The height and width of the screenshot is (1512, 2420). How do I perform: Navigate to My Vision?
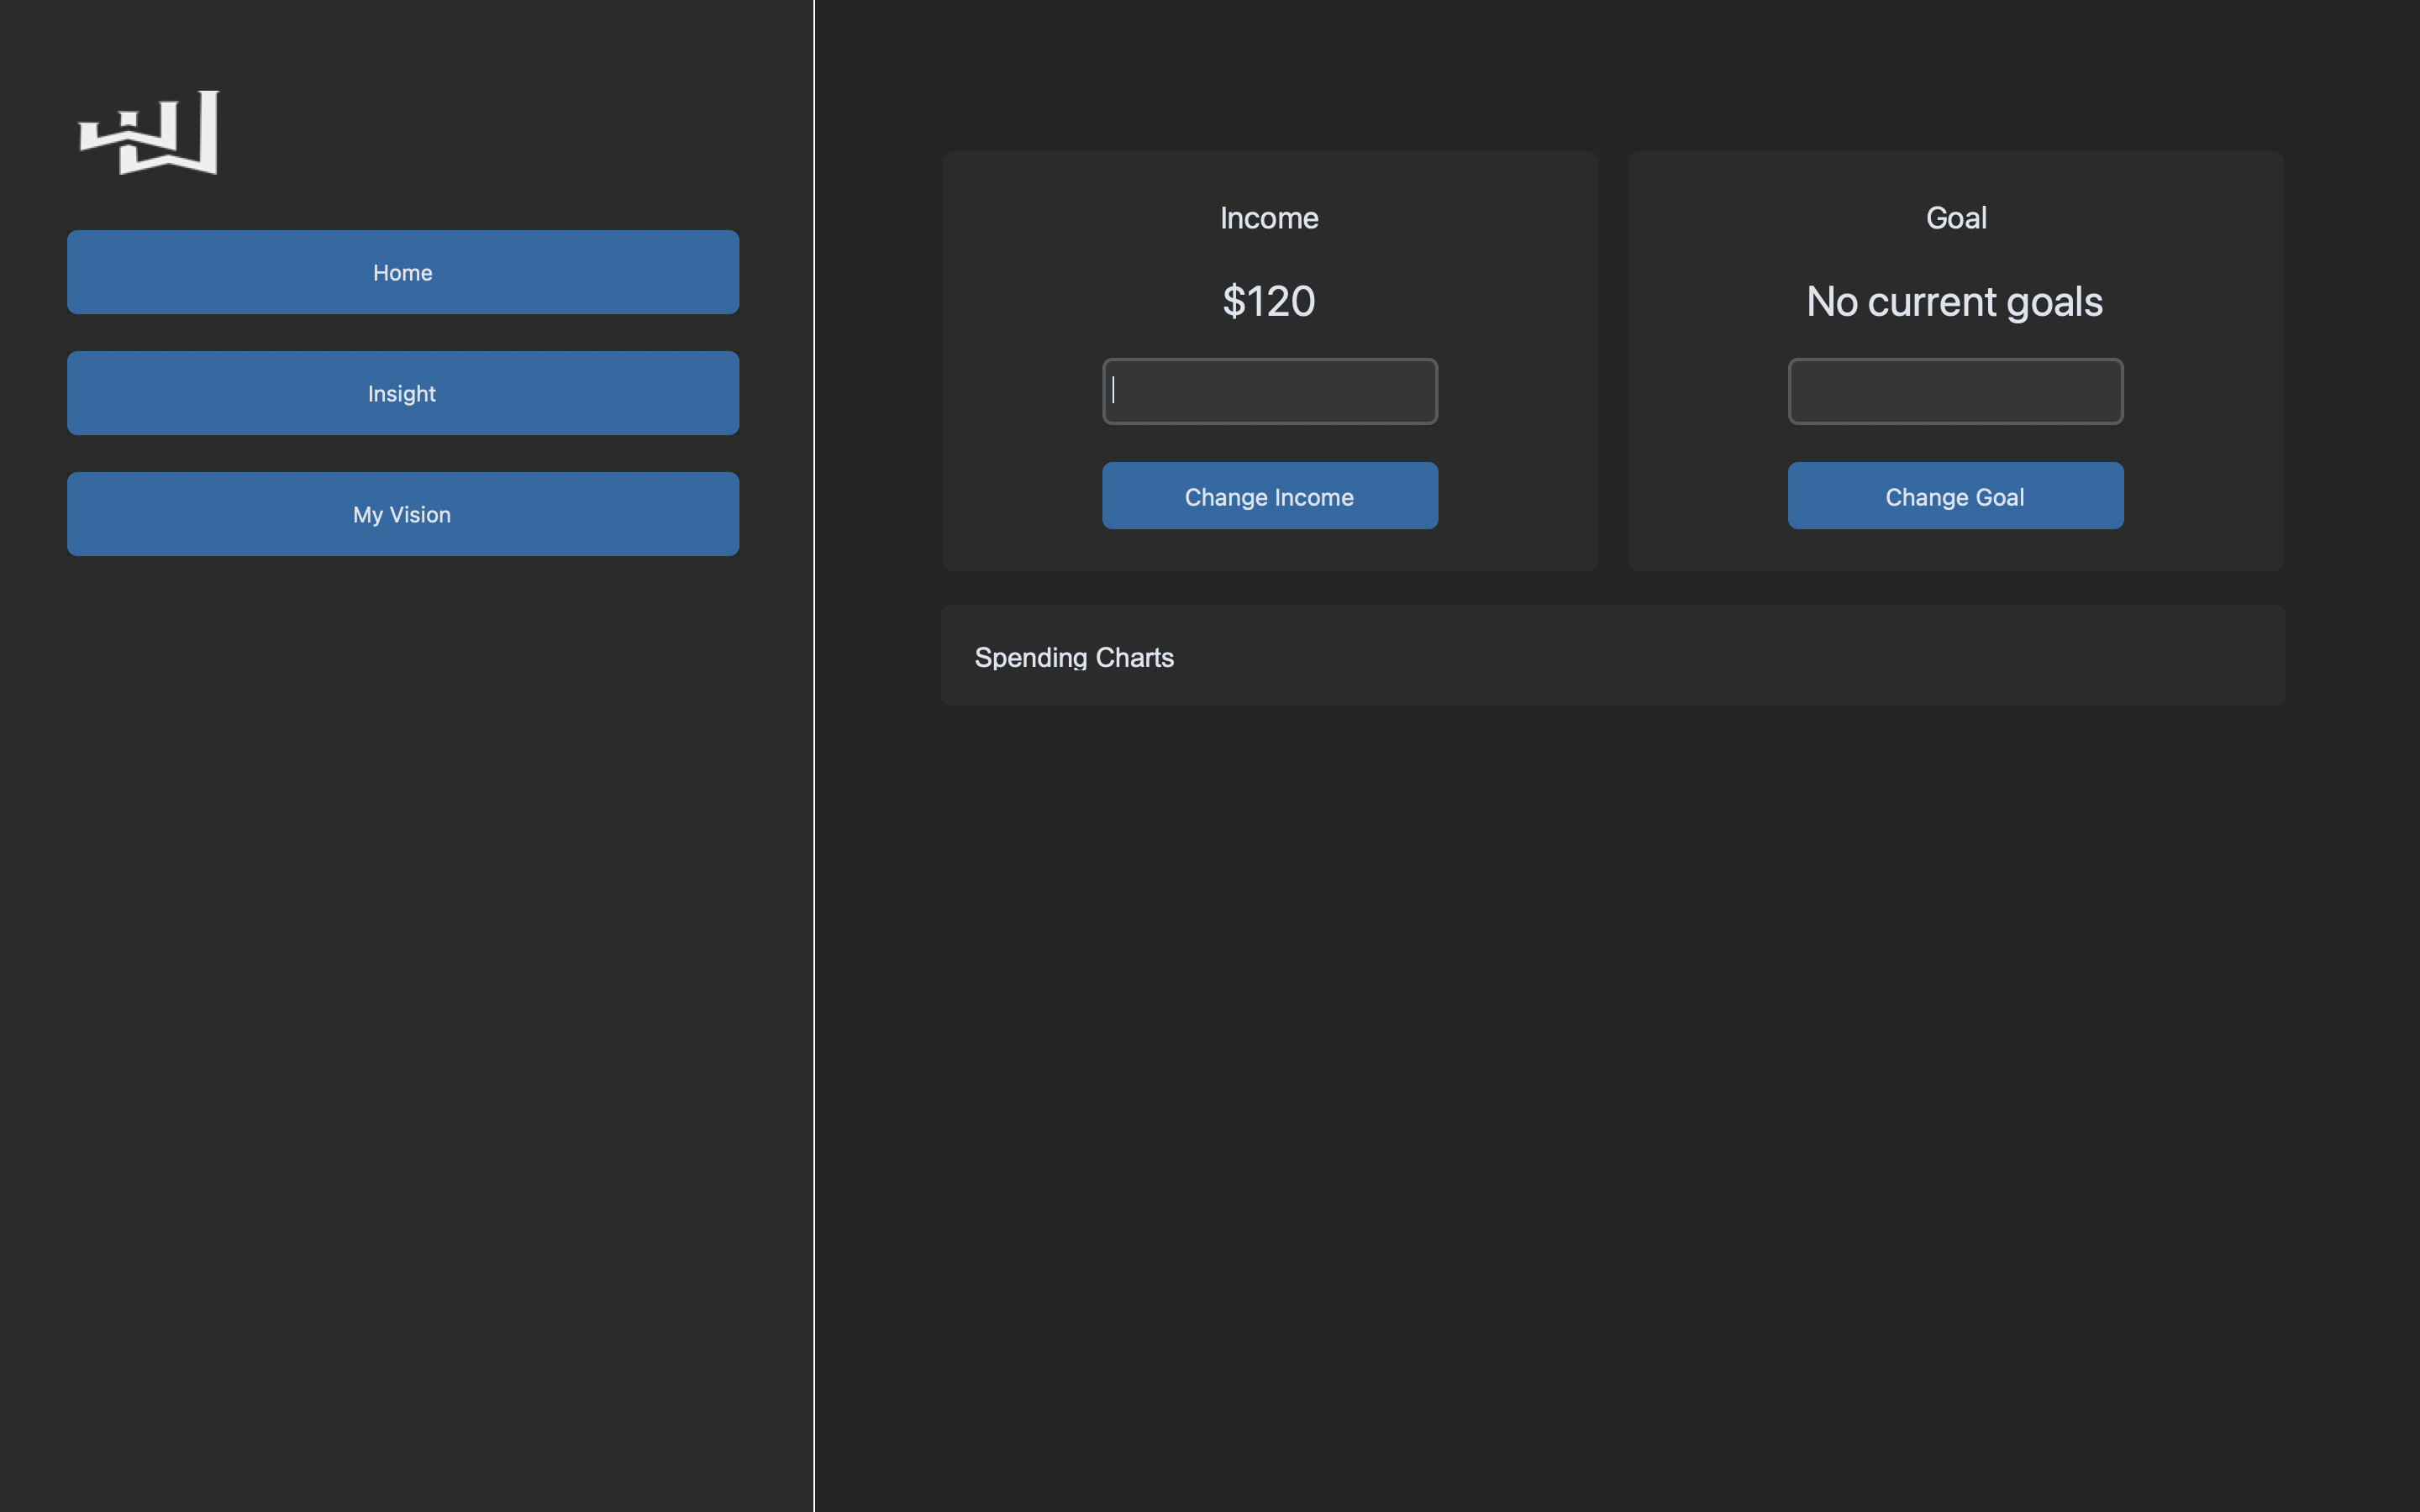(403, 514)
